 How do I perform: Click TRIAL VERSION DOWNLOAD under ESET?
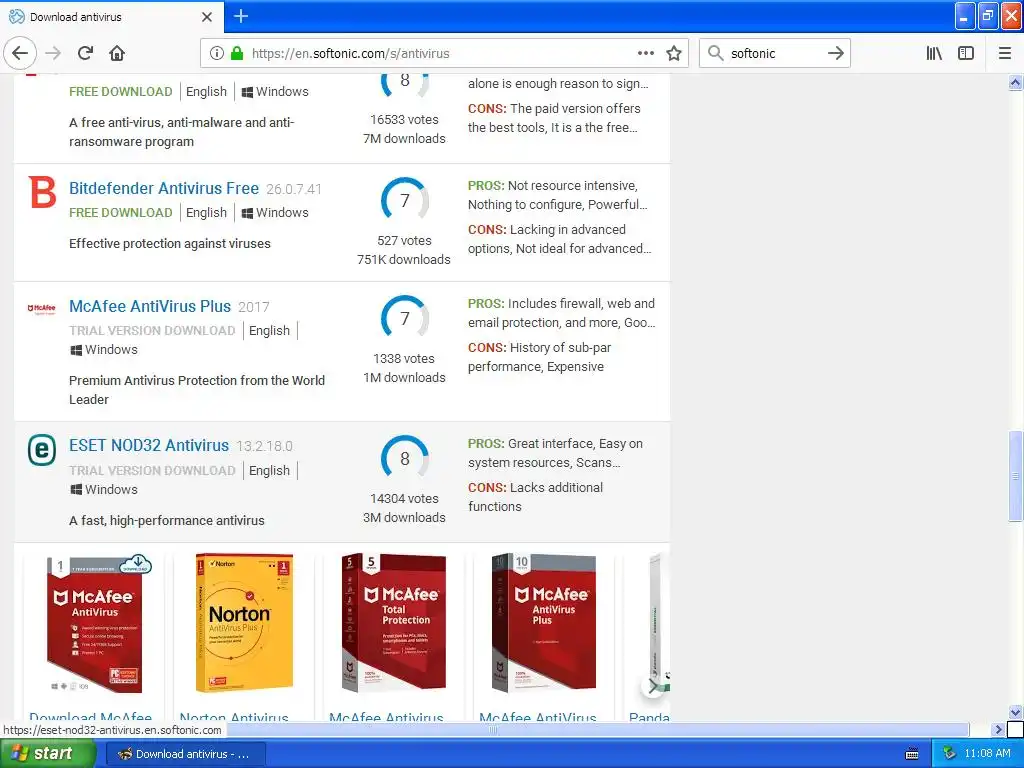(x=152, y=470)
